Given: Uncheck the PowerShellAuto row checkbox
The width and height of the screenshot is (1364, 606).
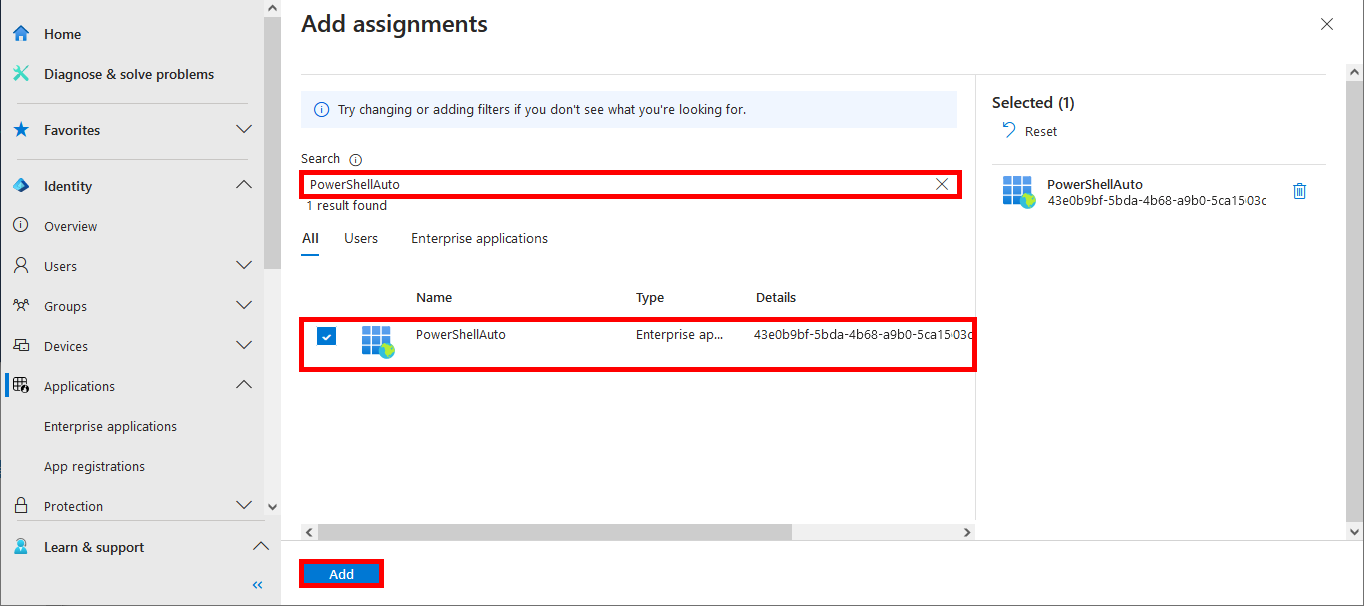Looking at the screenshot, I should (326, 336).
